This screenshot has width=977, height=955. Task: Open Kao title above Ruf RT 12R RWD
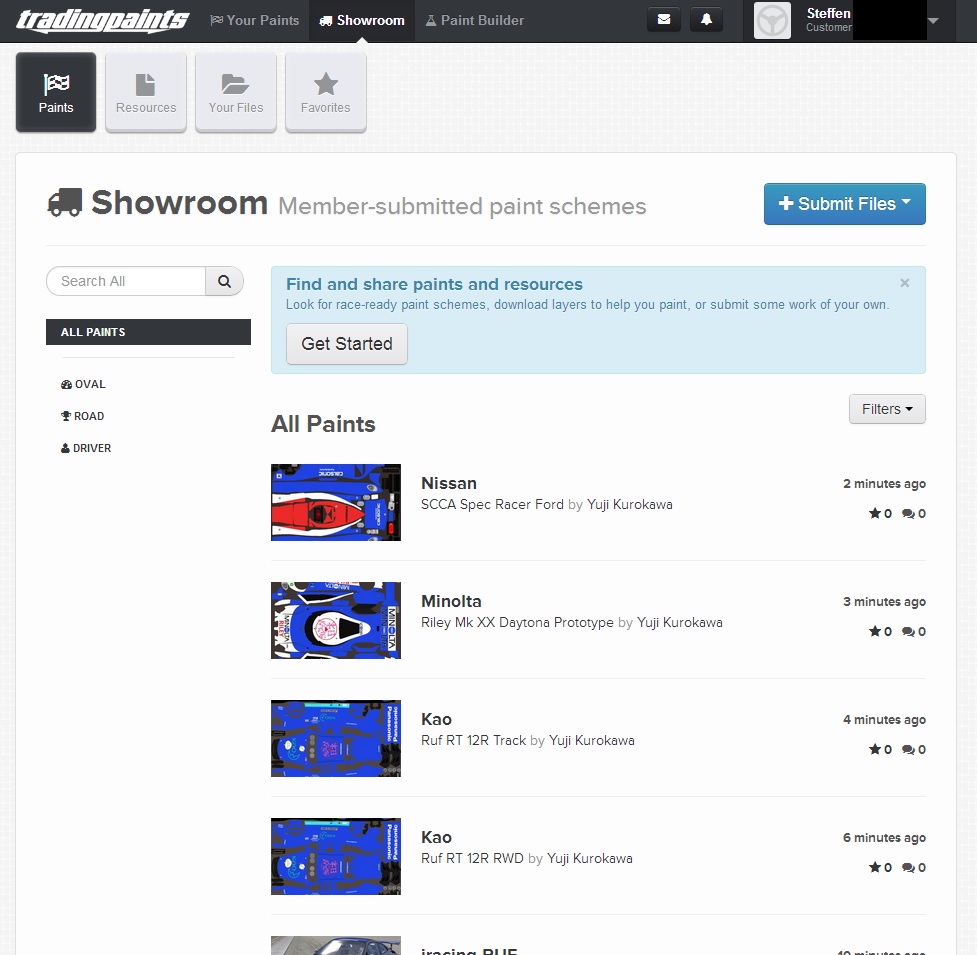point(436,837)
